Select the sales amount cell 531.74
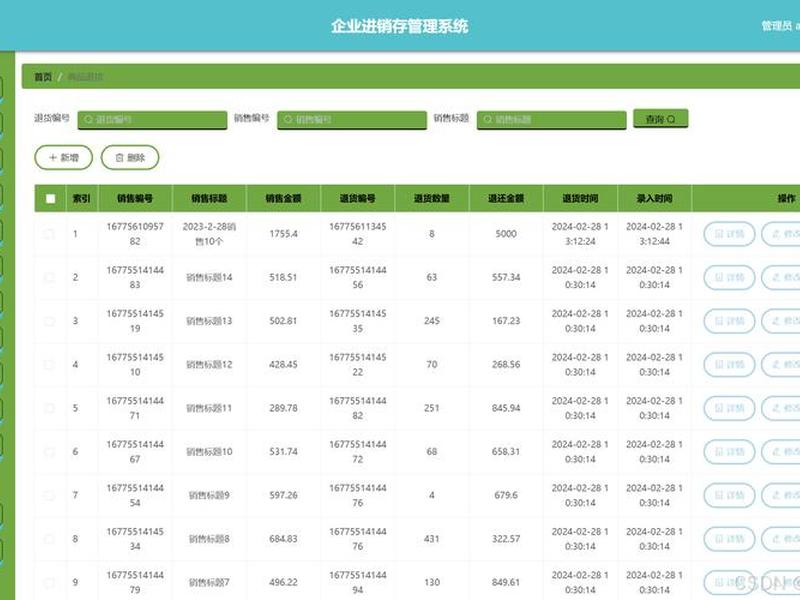 point(283,452)
